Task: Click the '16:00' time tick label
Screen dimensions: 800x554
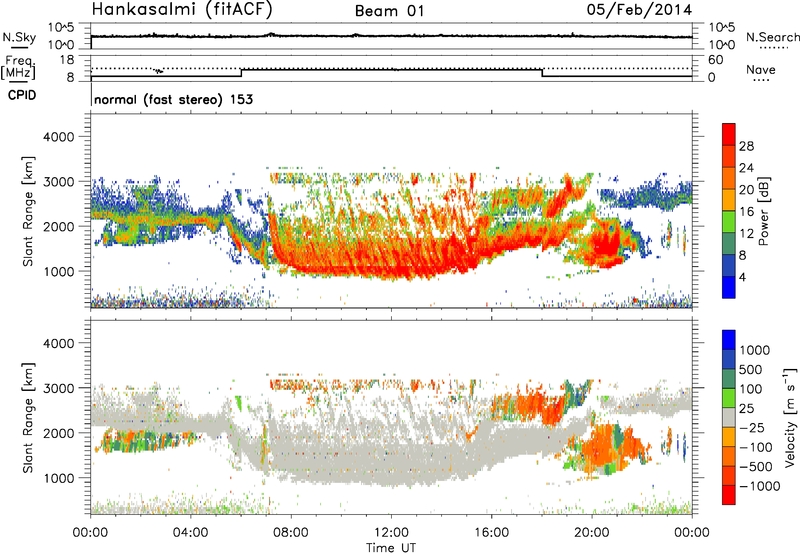Action: point(491,533)
